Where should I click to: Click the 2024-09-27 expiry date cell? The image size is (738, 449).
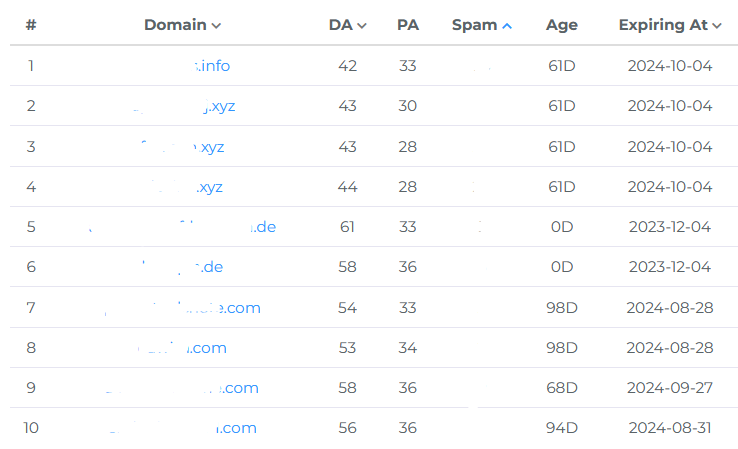[x=669, y=388]
